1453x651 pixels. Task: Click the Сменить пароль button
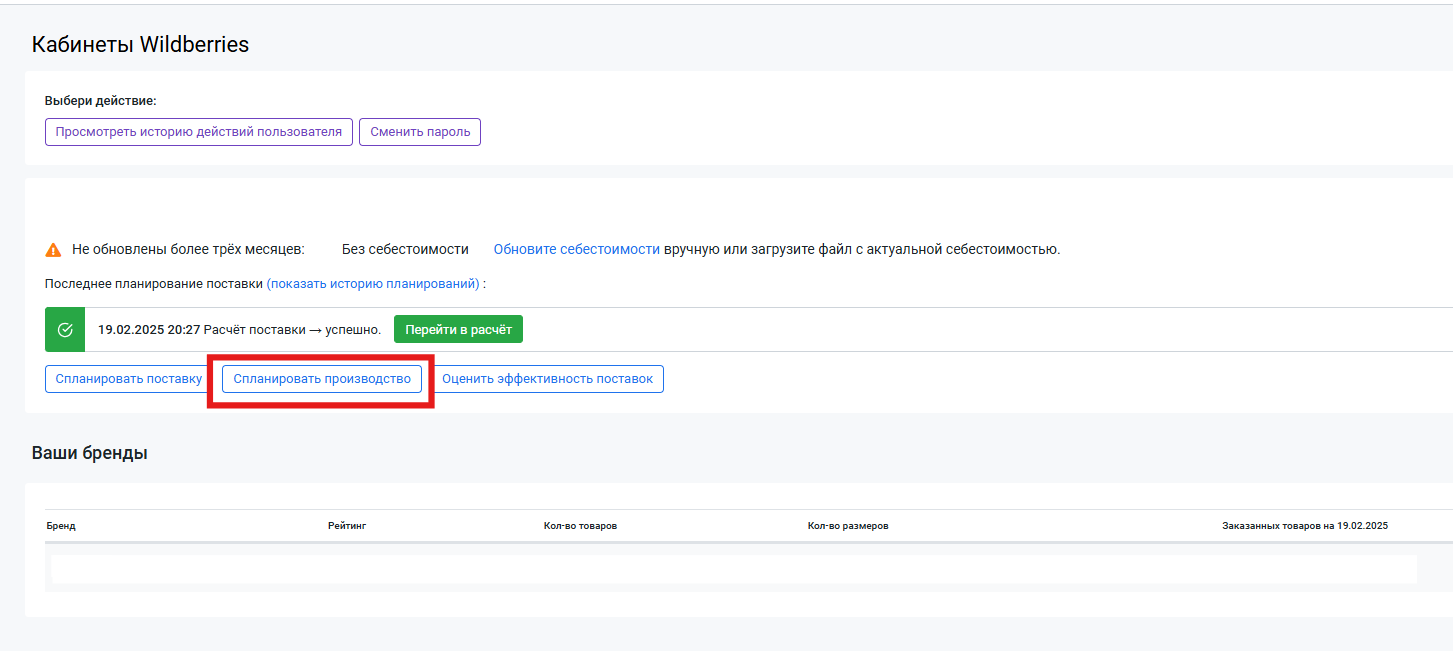click(420, 132)
